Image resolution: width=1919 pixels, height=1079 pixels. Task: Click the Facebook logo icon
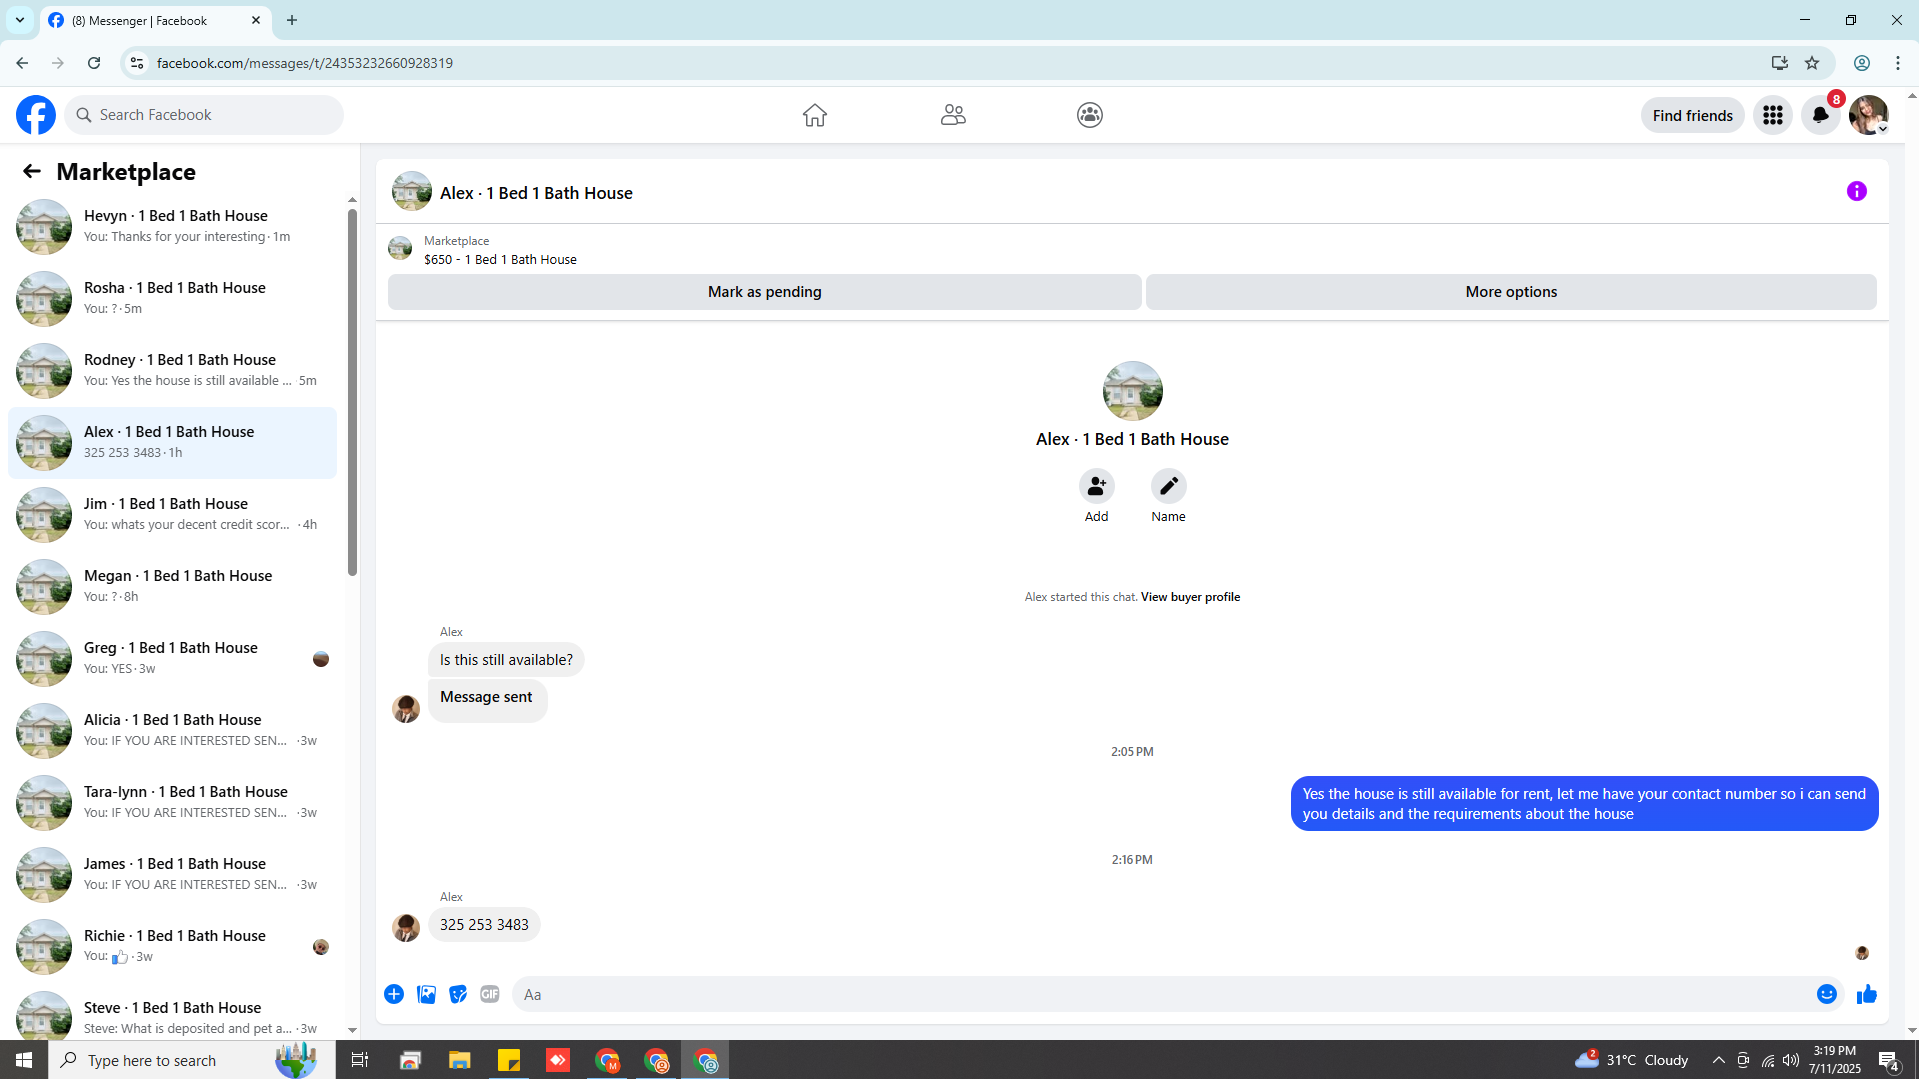tap(36, 115)
